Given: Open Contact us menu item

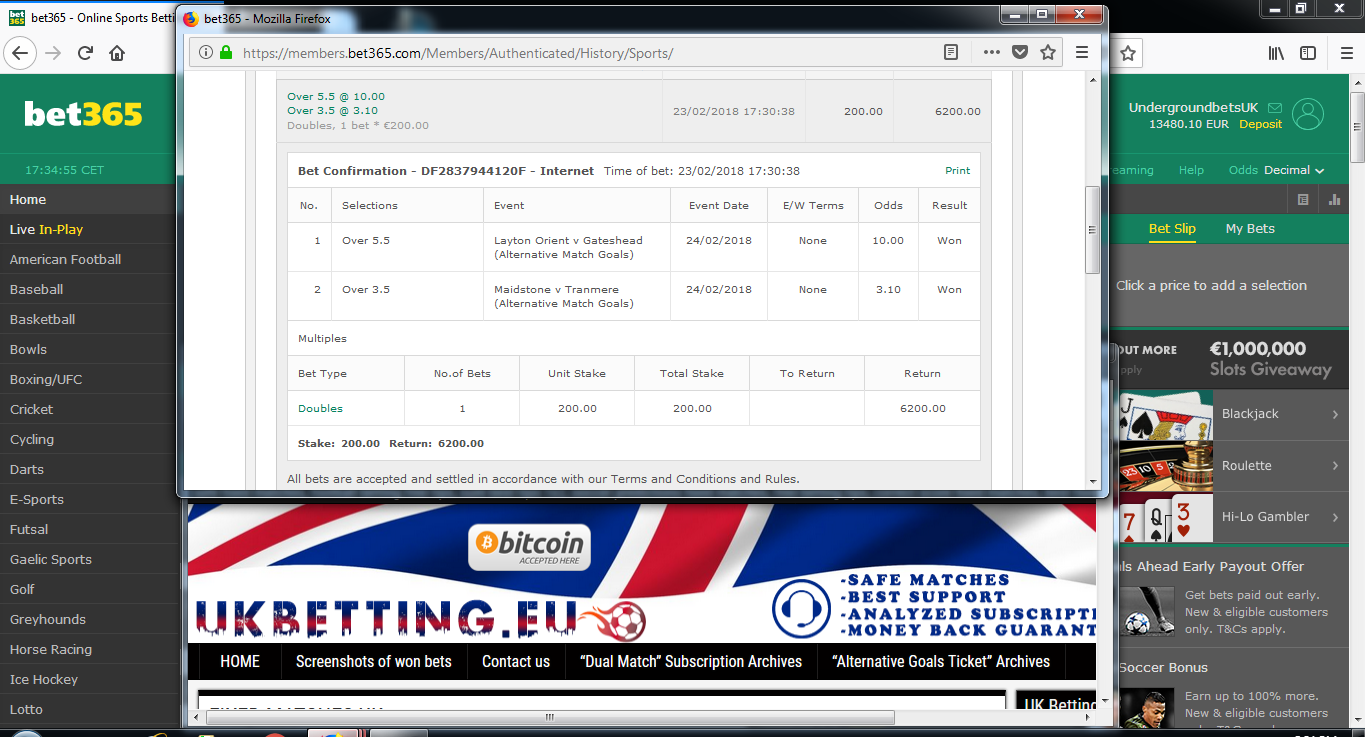Looking at the screenshot, I should point(516,661).
